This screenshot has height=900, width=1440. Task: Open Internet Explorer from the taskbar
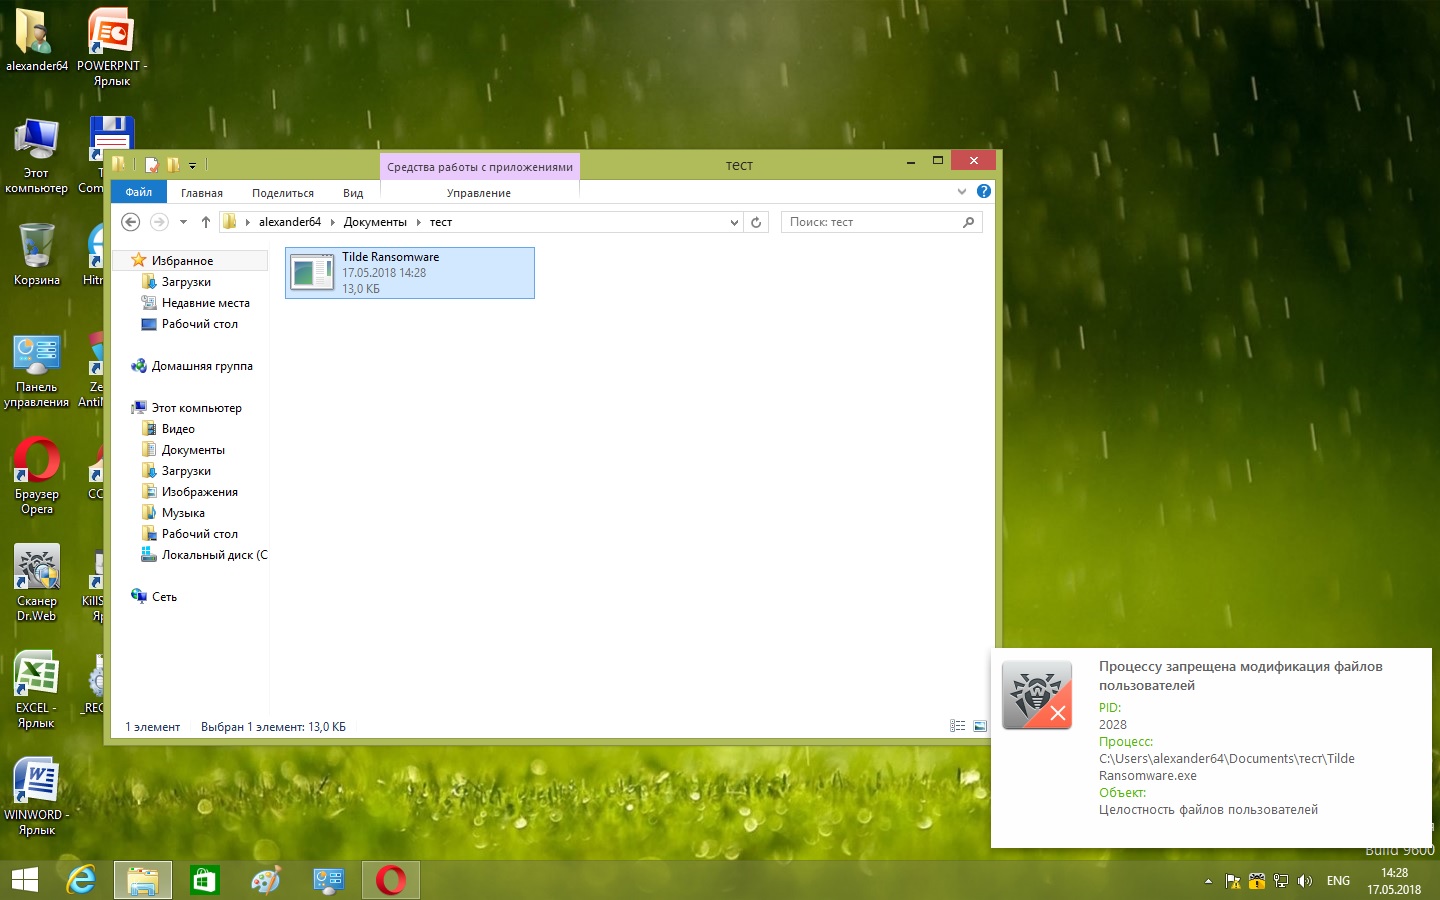coord(81,880)
